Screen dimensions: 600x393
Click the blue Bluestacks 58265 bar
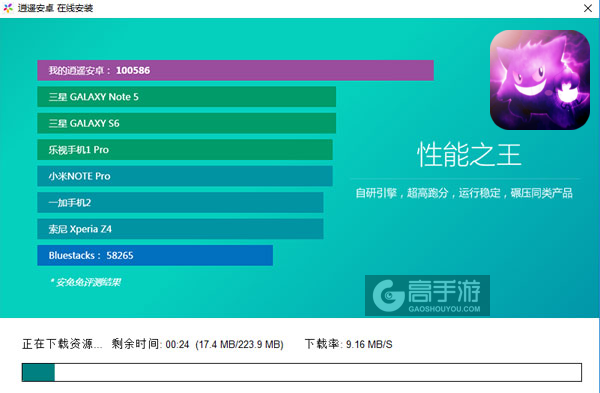point(155,255)
